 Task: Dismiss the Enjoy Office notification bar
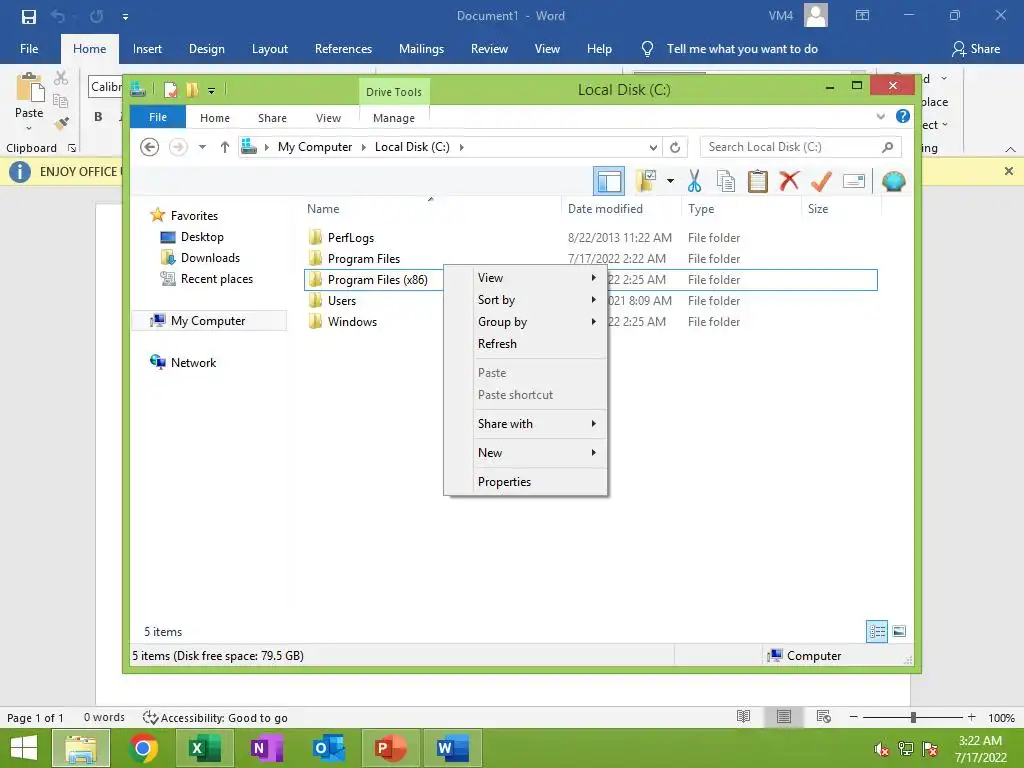(1008, 171)
